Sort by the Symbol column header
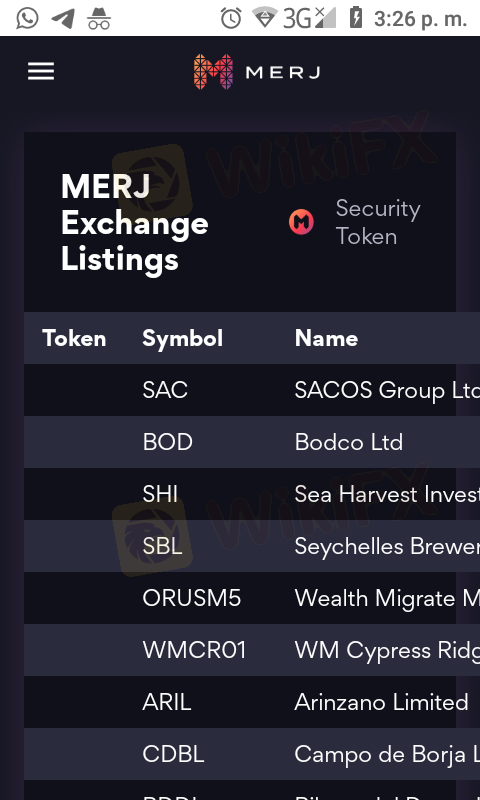The height and width of the screenshot is (800, 480). click(x=183, y=338)
